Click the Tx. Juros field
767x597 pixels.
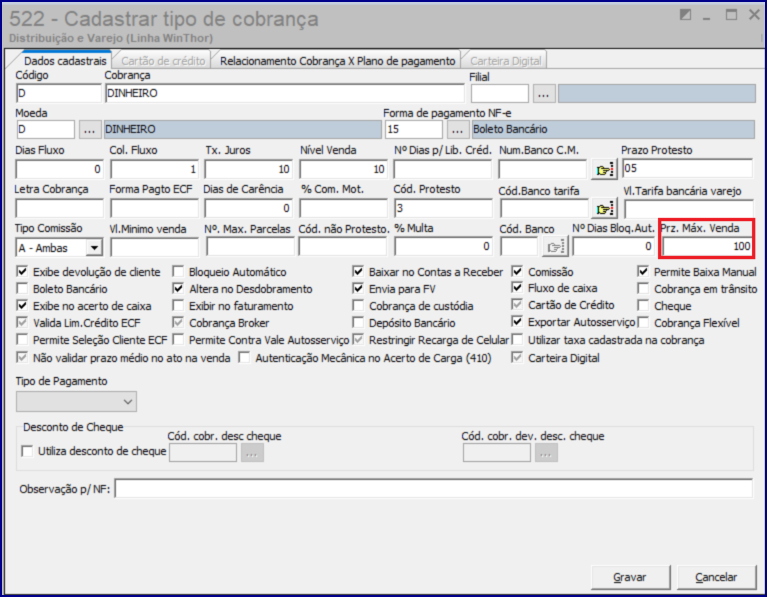pos(248,169)
